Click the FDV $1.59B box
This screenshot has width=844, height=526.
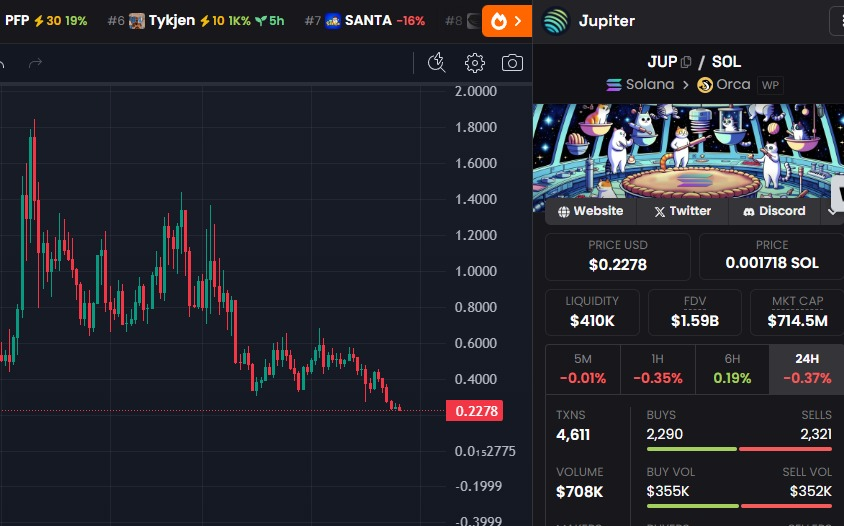coord(694,312)
